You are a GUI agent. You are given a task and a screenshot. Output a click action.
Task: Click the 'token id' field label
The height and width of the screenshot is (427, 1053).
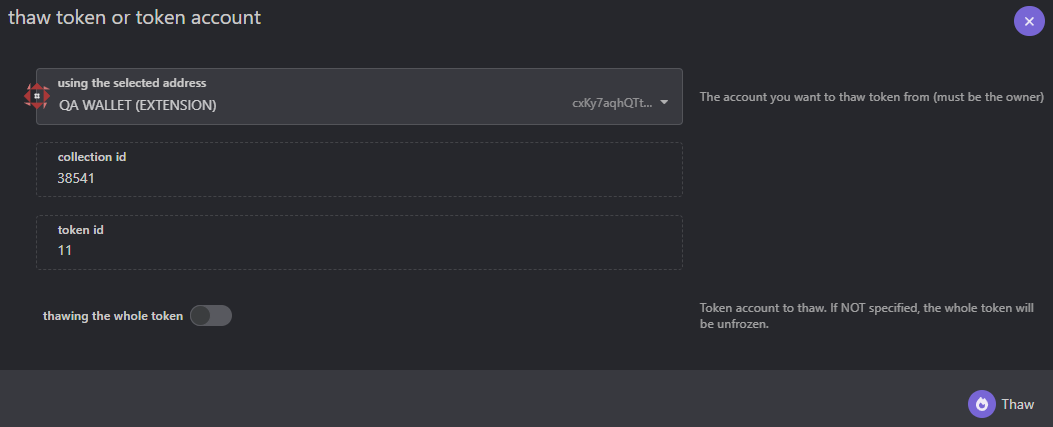(x=81, y=230)
